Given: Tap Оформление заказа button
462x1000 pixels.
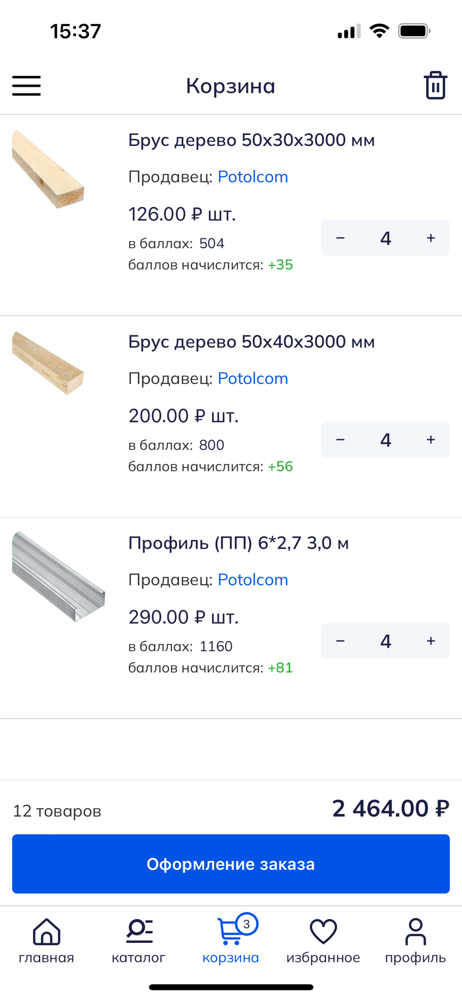Looking at the screenshot, I should [x=231, y=864].
